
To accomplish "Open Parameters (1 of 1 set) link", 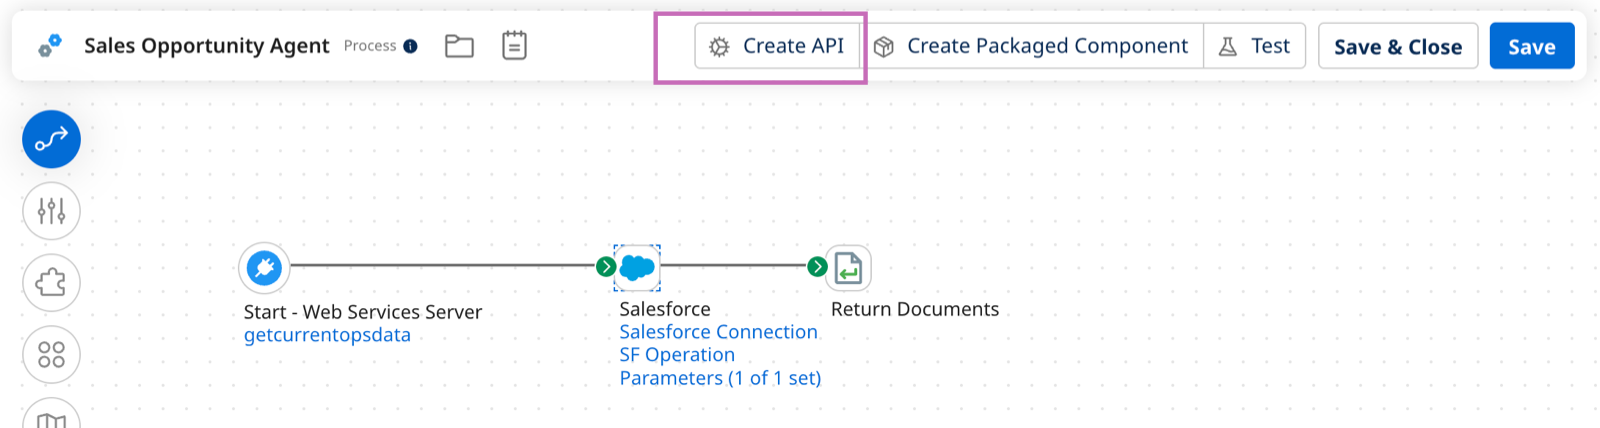I will 720,378.
